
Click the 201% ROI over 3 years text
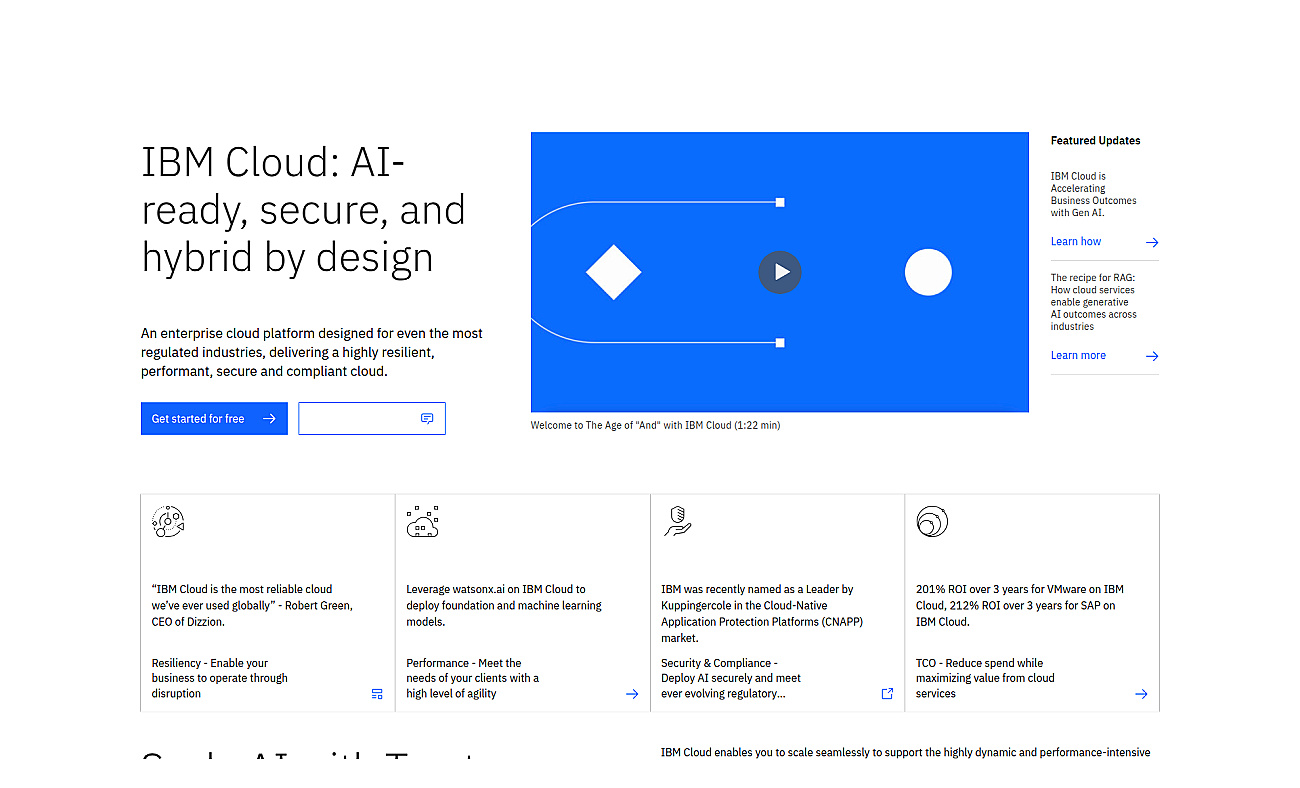point(1020,605)
